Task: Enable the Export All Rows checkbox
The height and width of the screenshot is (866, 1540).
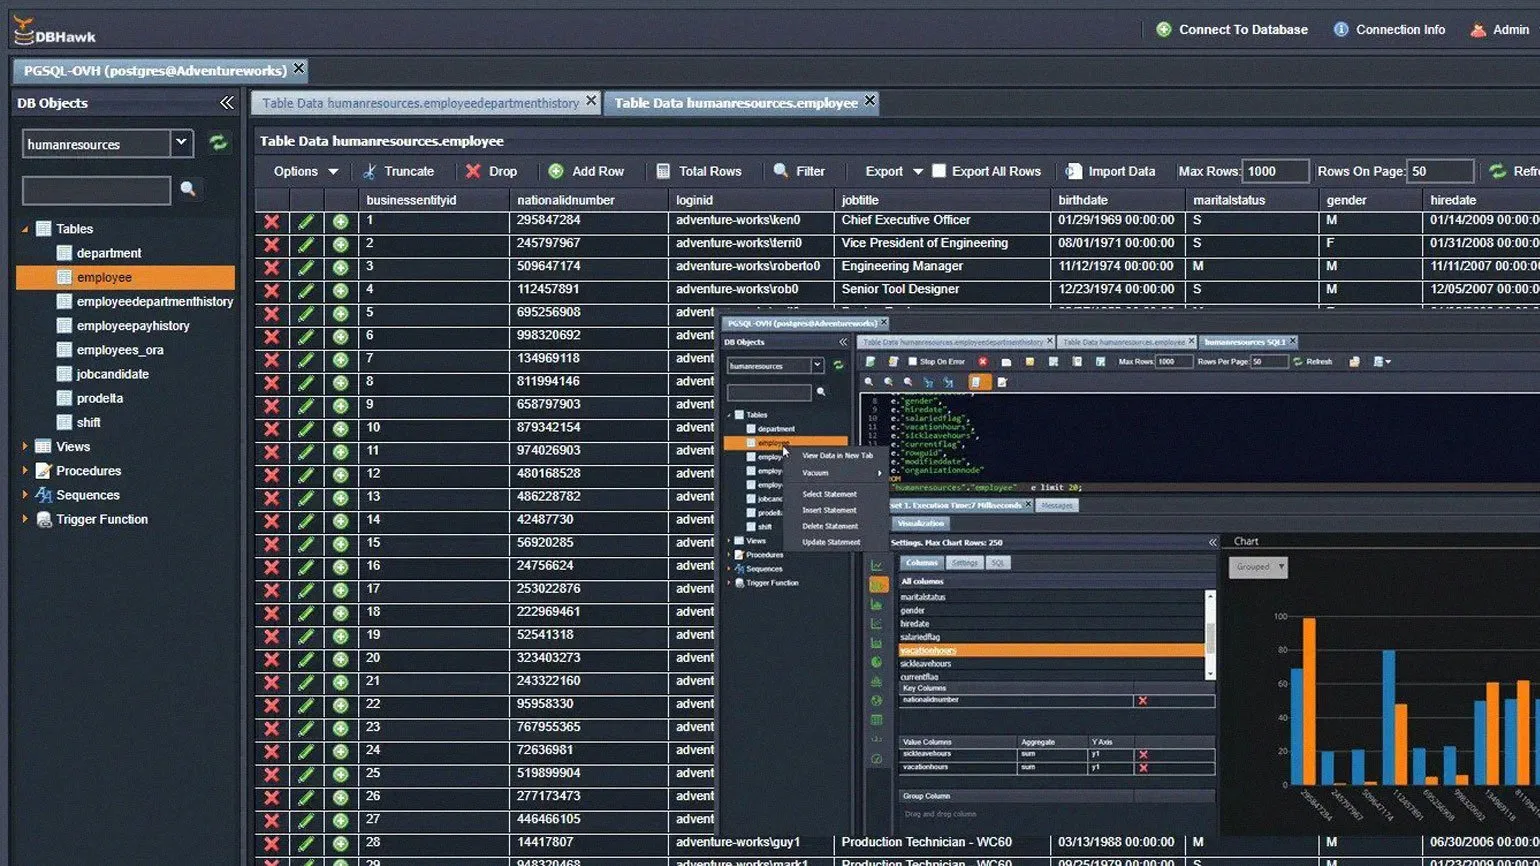Action: tap(939, 171)
